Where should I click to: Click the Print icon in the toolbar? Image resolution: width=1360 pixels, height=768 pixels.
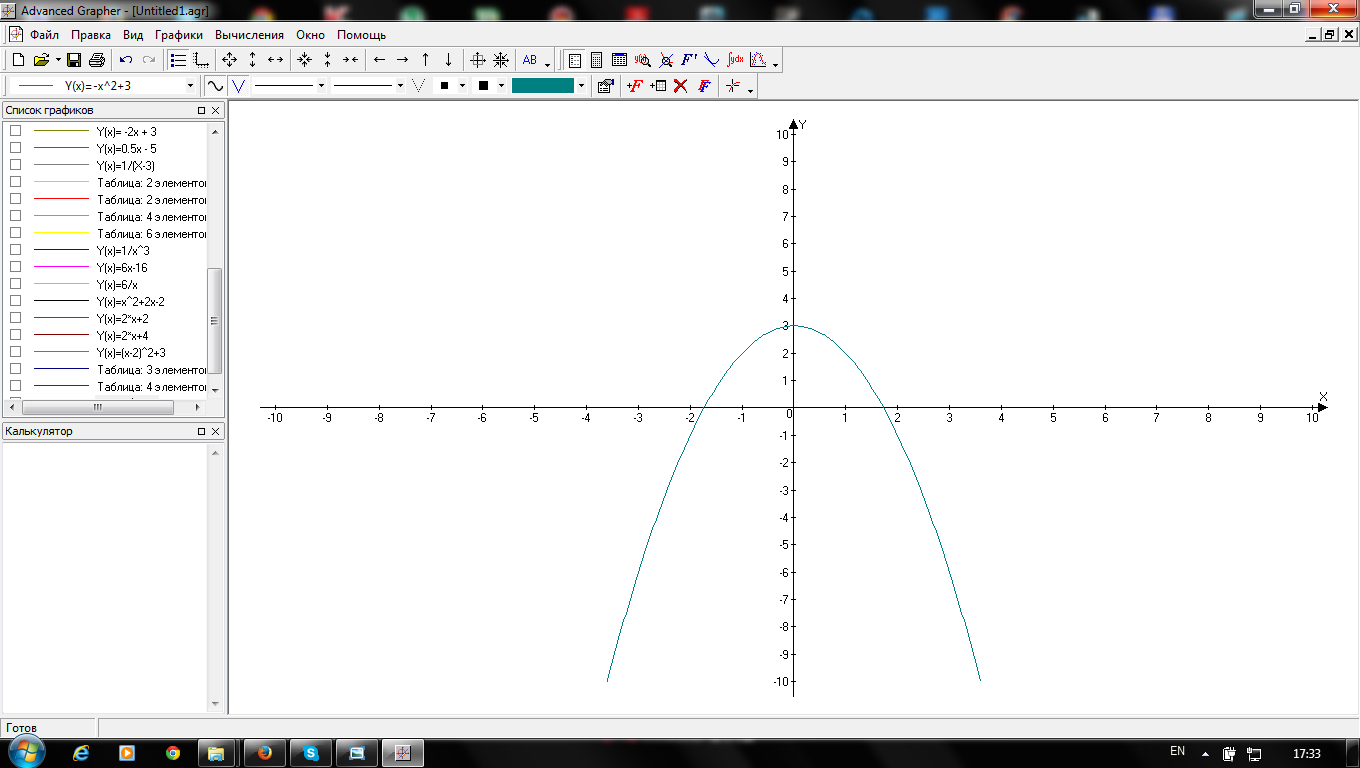[x=97, y=60]
